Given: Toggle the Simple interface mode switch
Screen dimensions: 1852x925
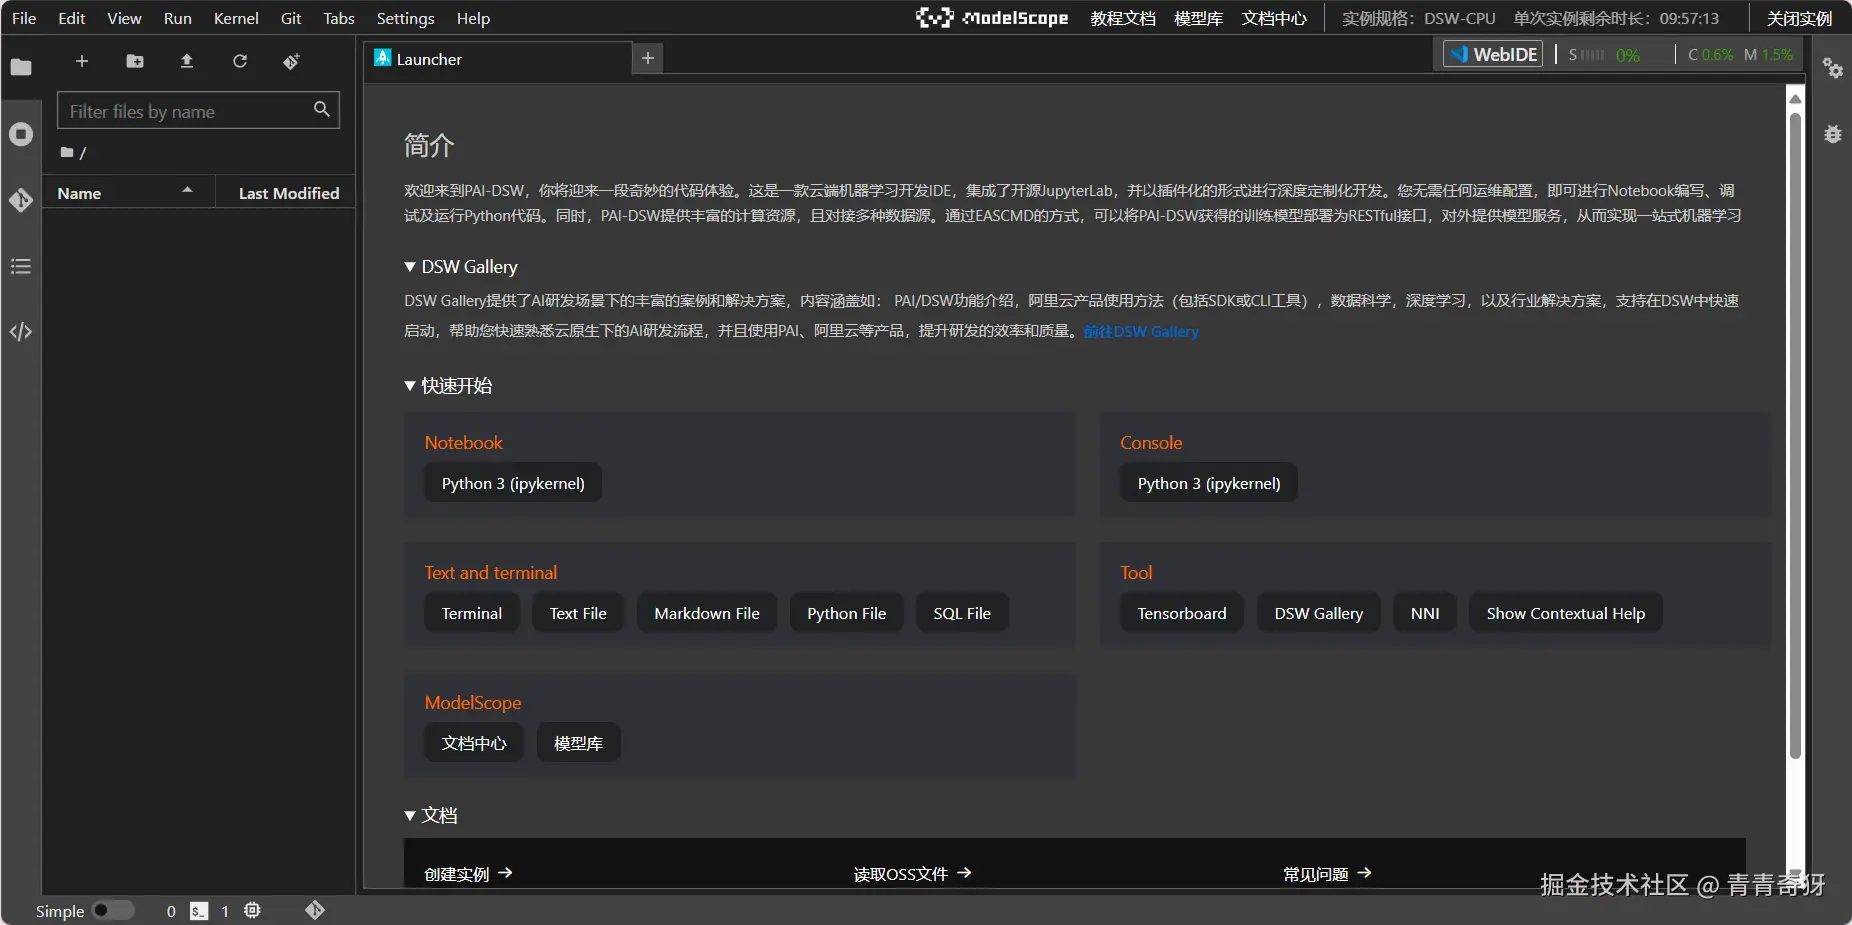Looking at the screenshot, I should (x=113, y=910).
